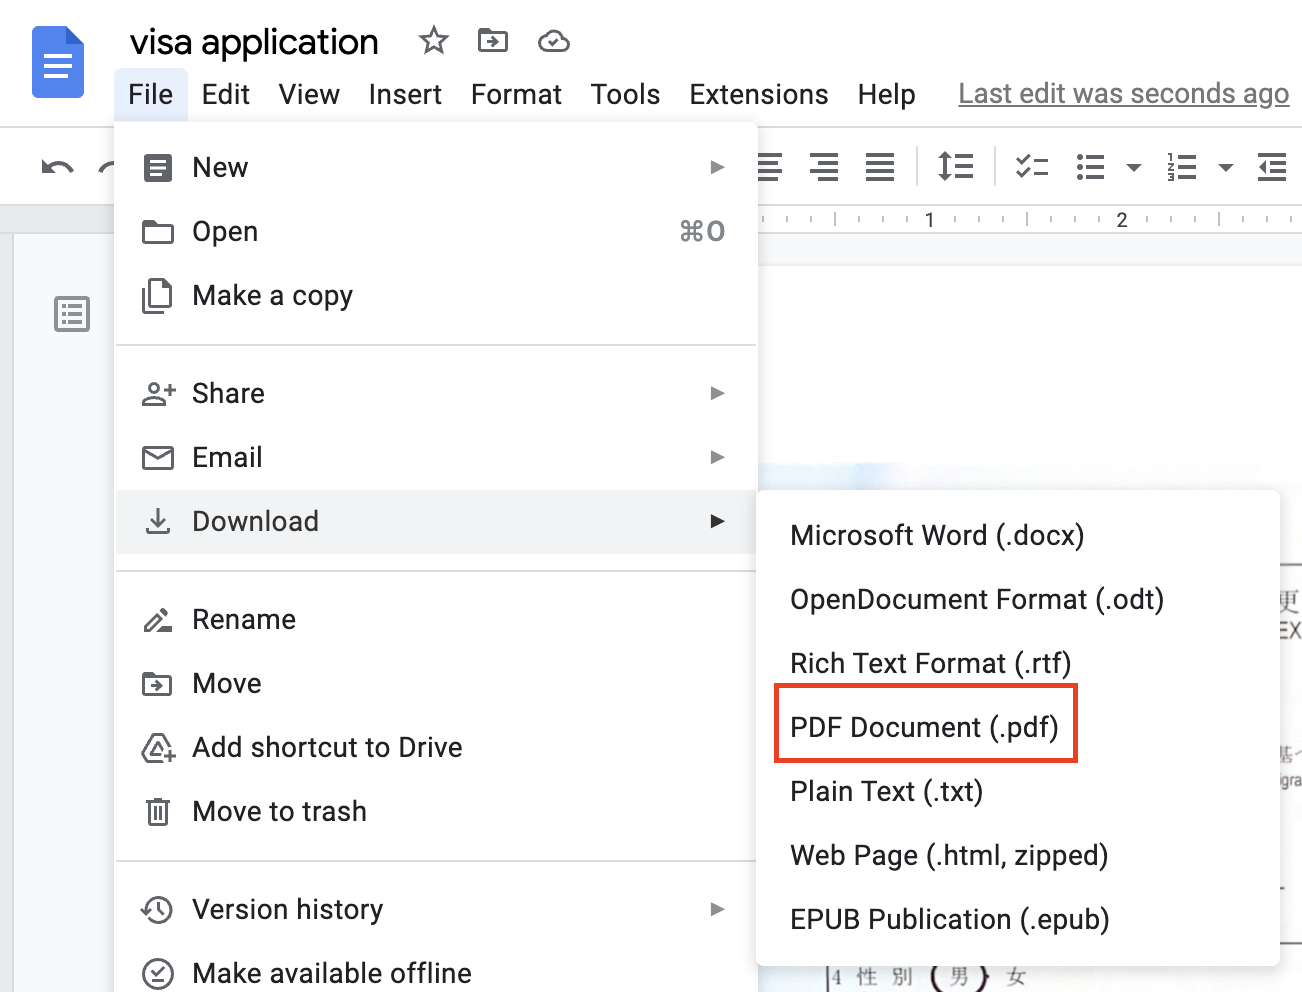Choose Move from the File menu
This screenshot has height=992, width=1302.
436,683
